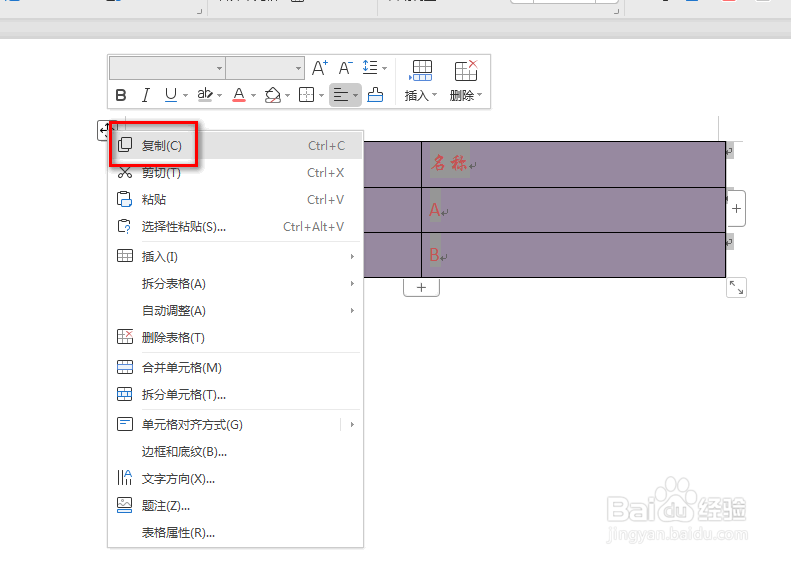Open 自动调整(A) submenu
Image resolution: width=791 pixels, height=561 pixels.
tap(236, 311)
